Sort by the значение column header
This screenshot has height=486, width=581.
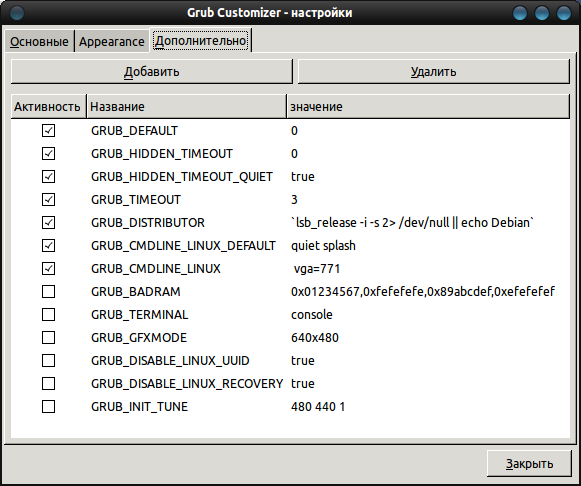click(428, 107)
